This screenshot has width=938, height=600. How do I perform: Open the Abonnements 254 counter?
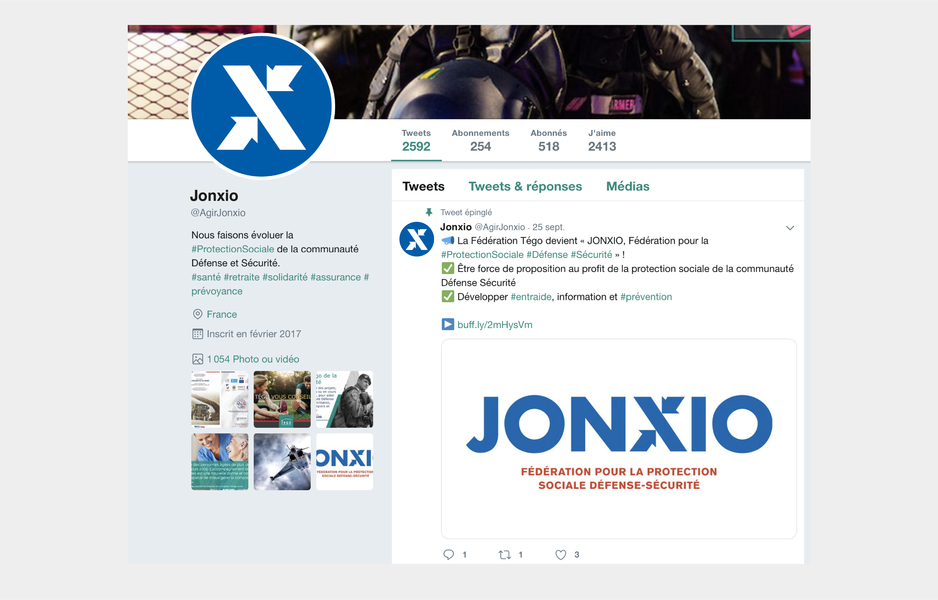480,141
